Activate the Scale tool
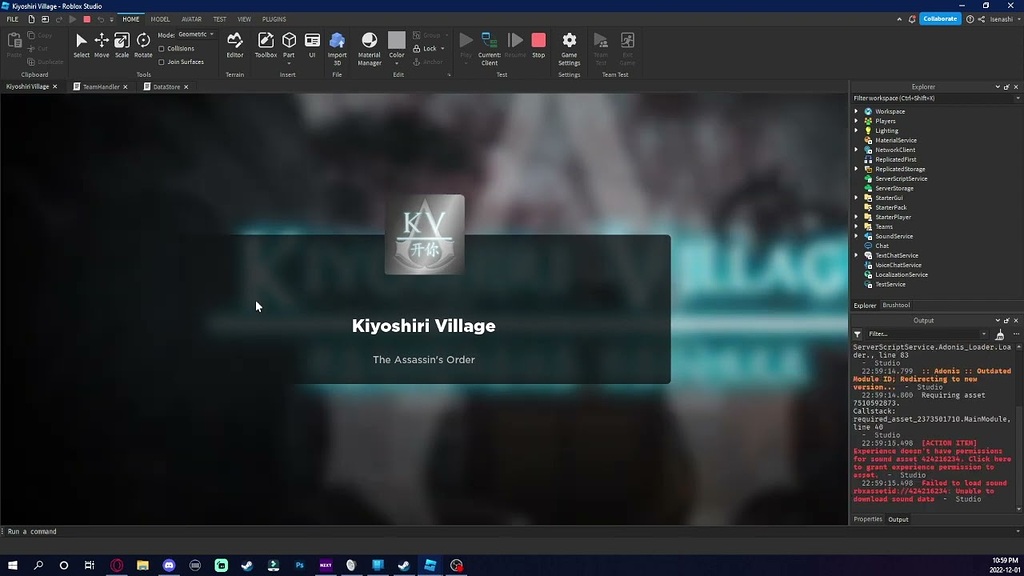 coord(121,46)
